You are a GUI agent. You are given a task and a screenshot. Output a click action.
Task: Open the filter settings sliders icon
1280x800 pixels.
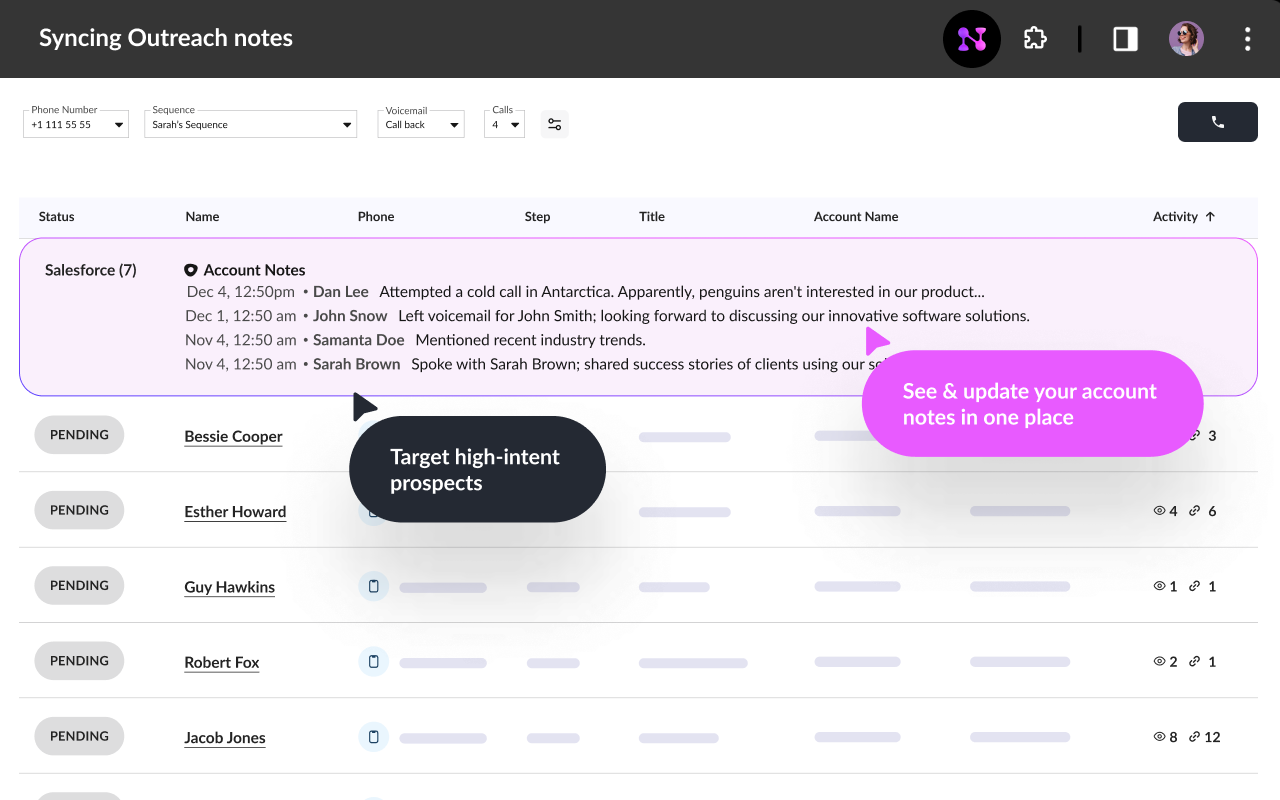(x=554, y=124)
